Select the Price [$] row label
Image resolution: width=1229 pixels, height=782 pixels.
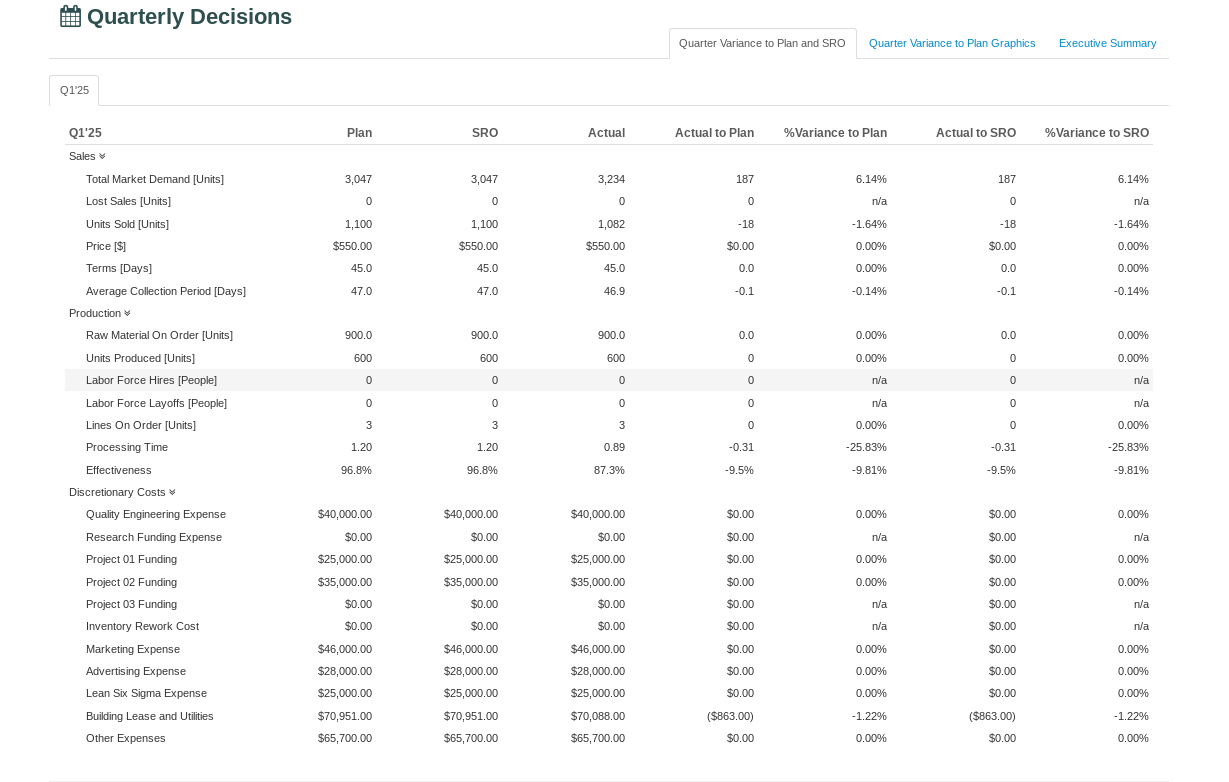coord(106,246)
